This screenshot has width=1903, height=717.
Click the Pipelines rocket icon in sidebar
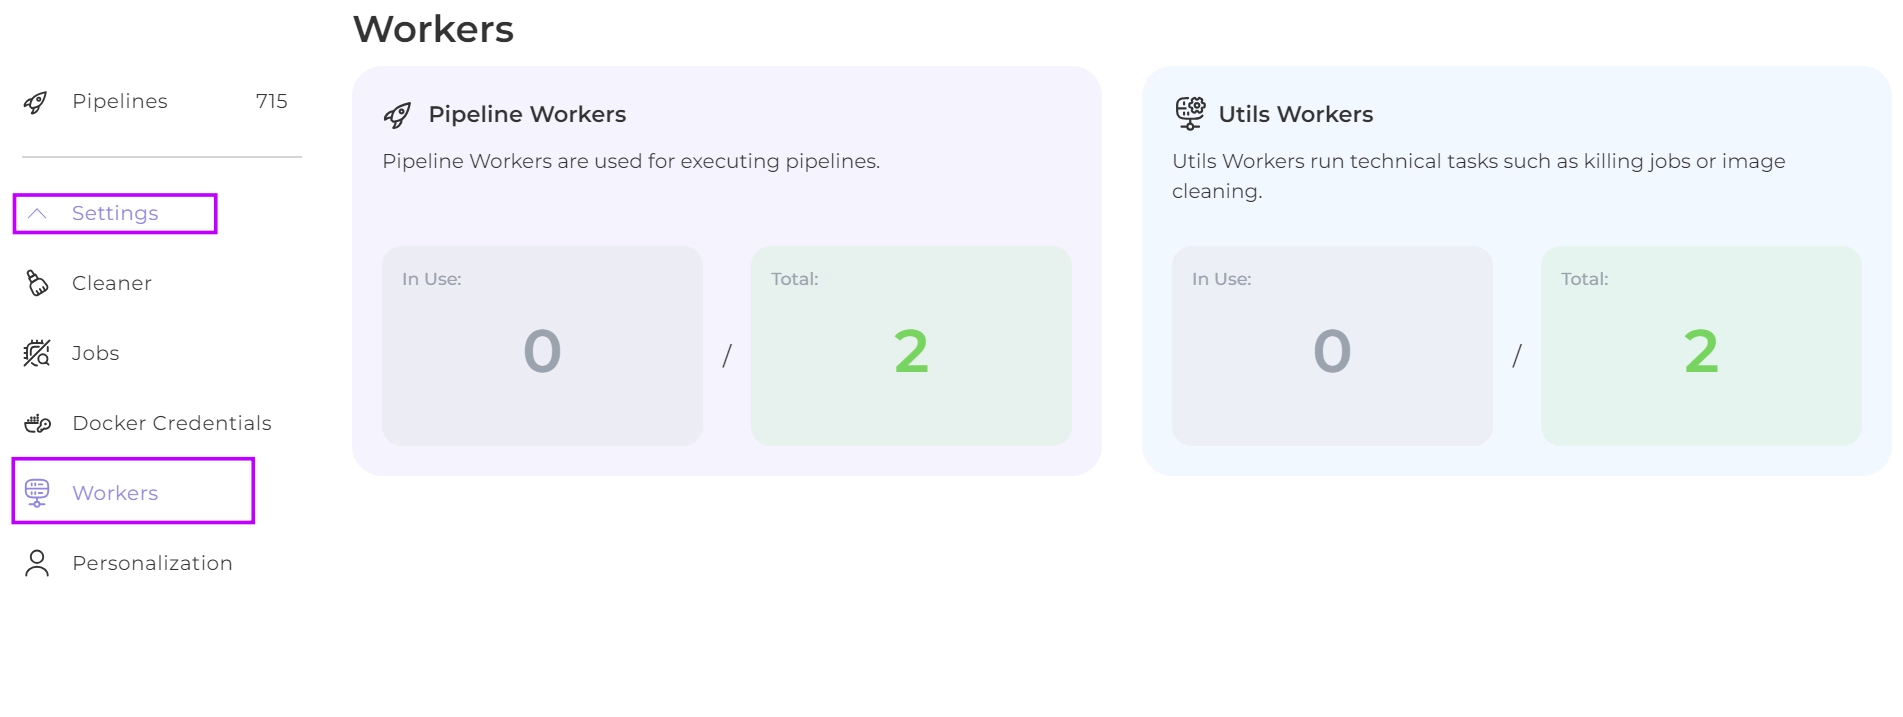pos(36,102)
